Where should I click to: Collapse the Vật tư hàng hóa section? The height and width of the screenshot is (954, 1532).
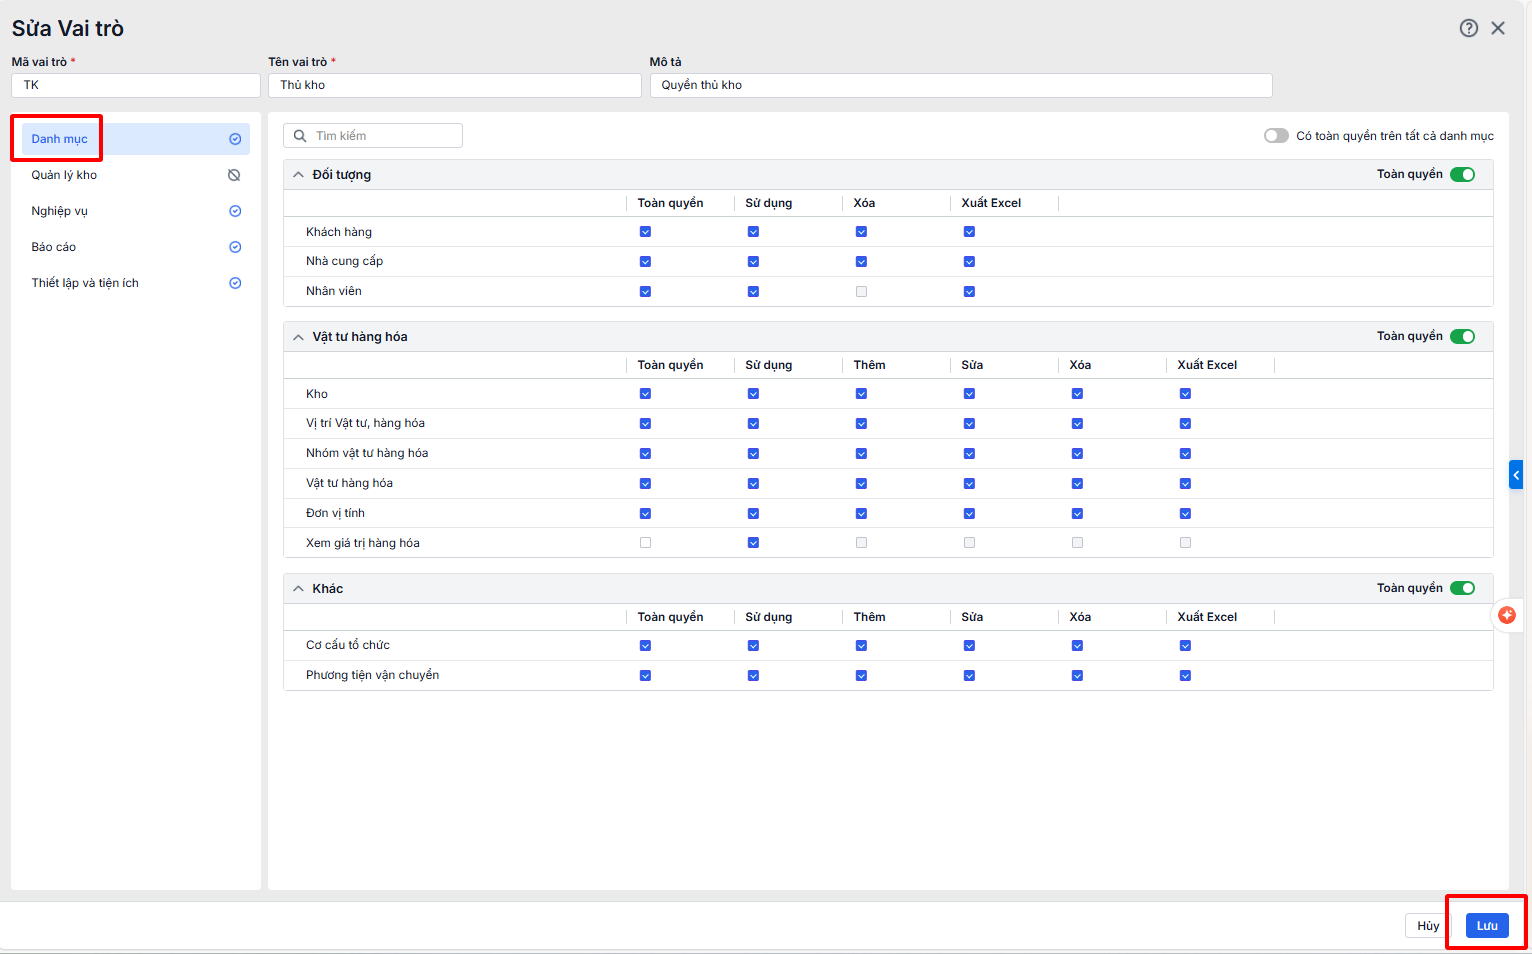coord(298,337)
